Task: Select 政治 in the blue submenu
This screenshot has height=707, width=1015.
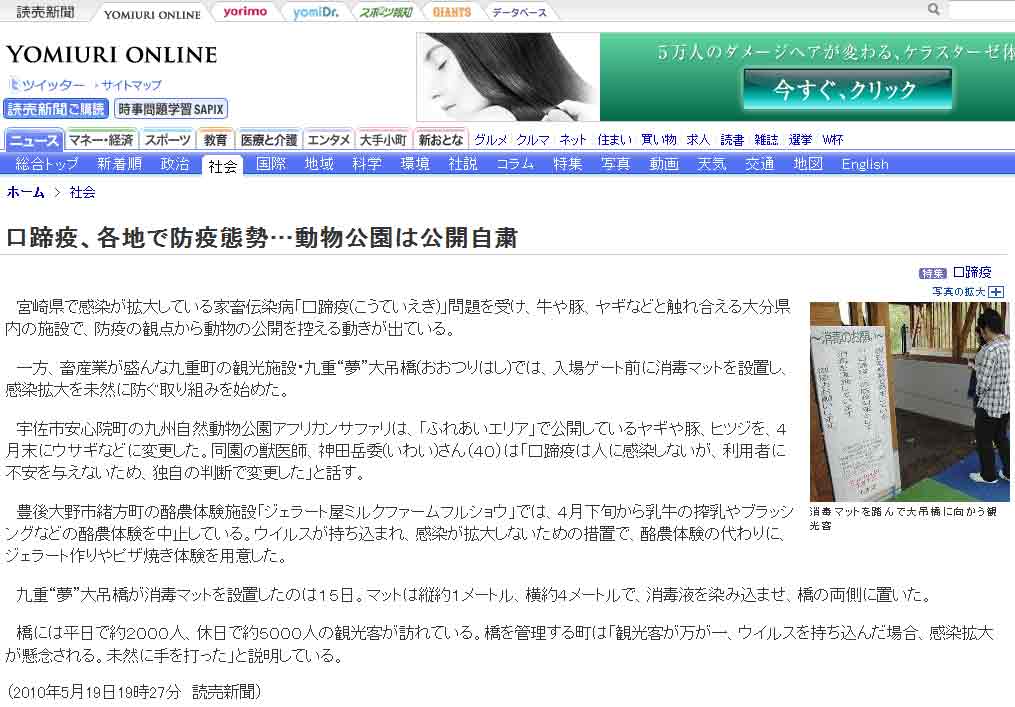Action: 175,164
